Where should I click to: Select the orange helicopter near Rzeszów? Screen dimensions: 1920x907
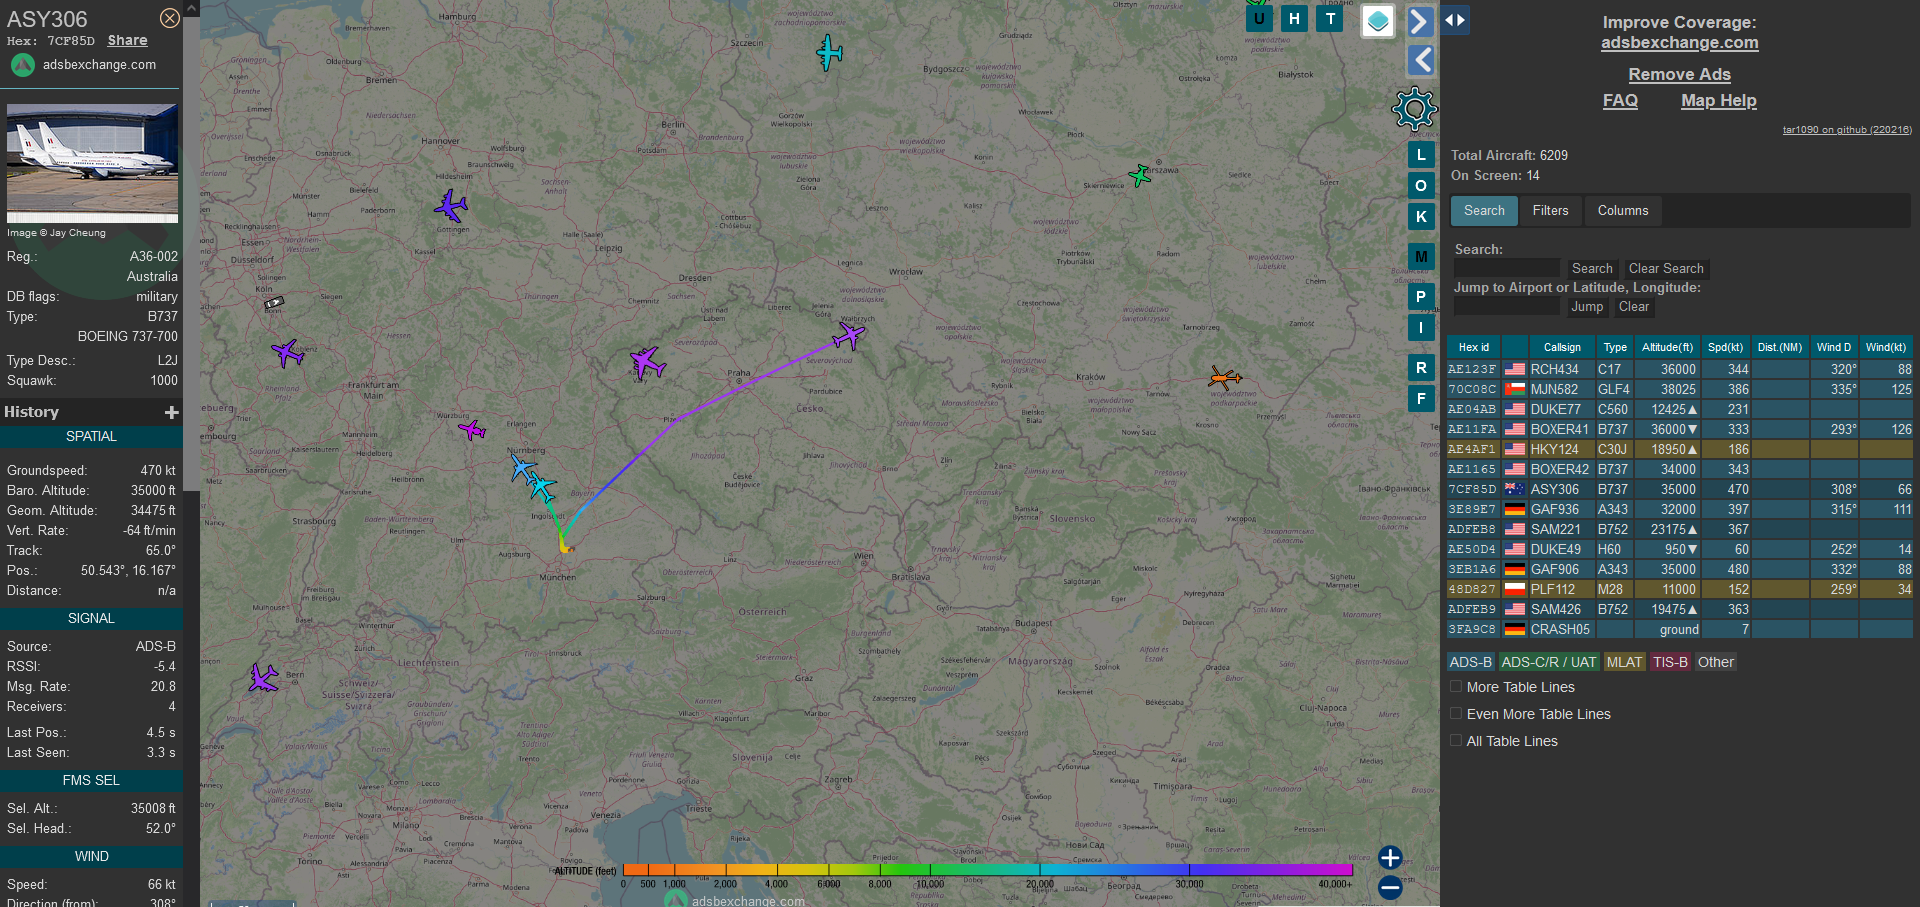coord(1224,377)
